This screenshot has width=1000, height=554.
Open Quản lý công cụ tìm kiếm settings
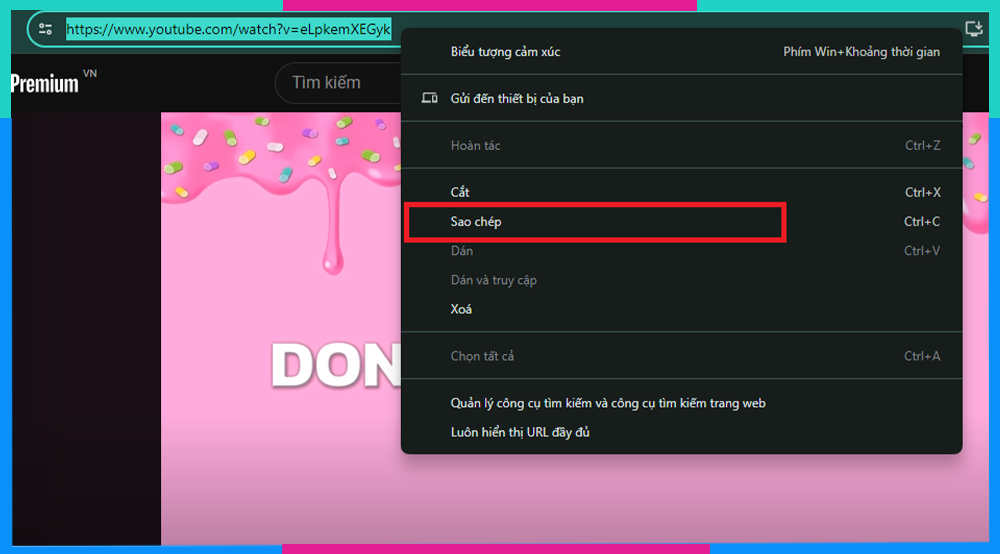coord(608,403)
